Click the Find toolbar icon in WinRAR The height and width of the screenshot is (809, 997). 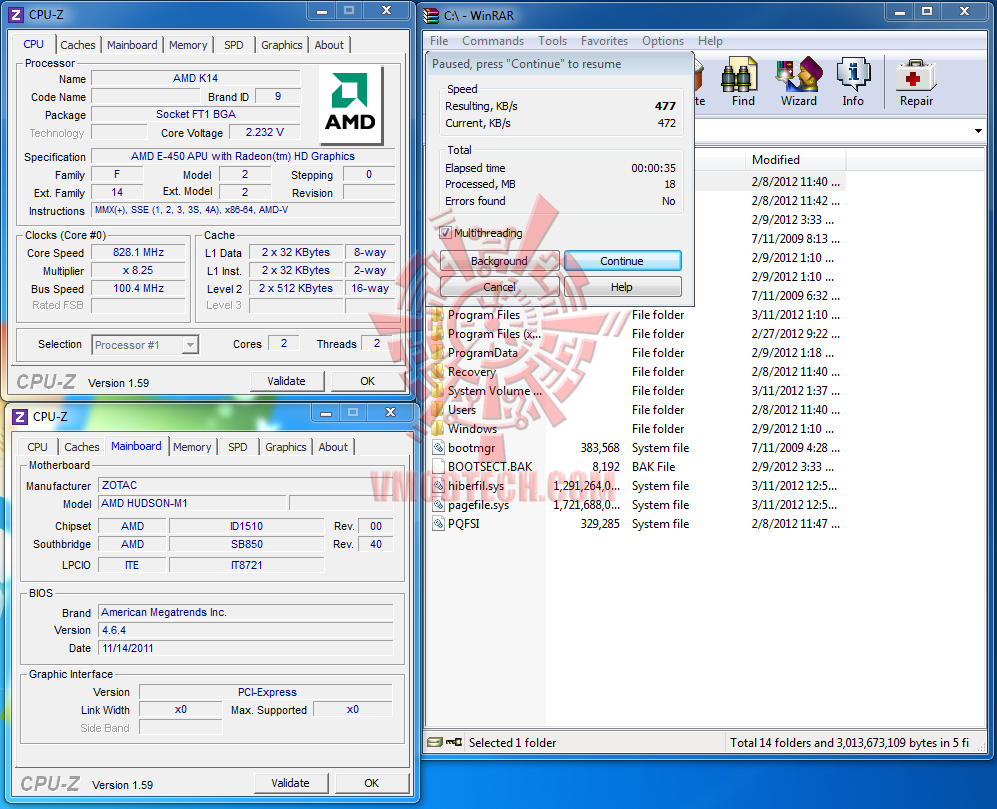click(742, 82)
